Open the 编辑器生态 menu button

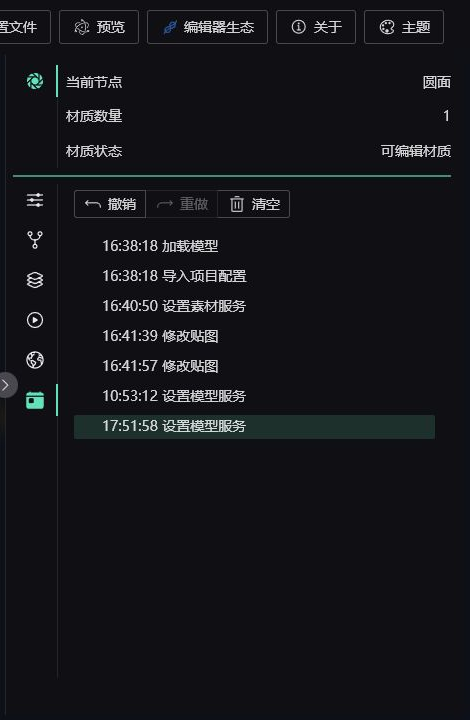point(207,27)
